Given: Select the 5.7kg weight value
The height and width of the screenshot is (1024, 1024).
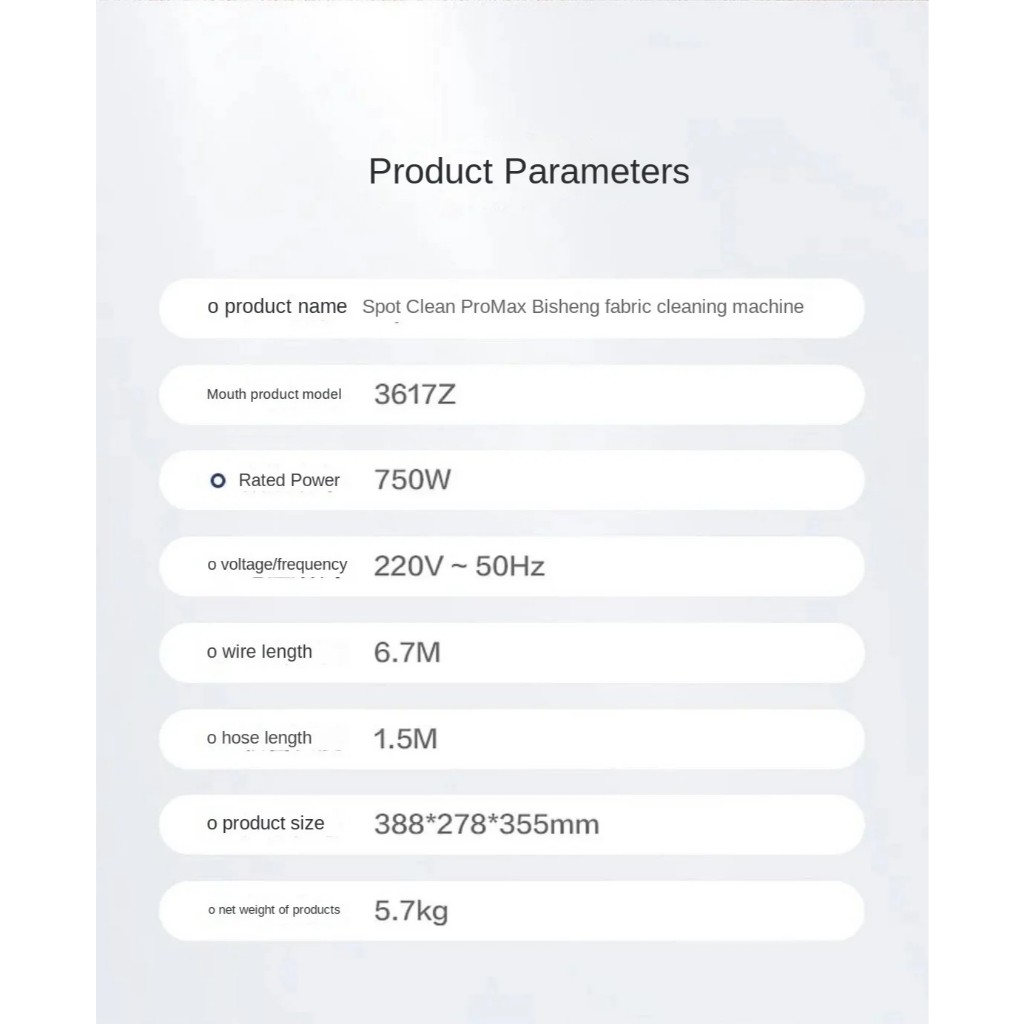Looking at the screenshot, I should coord(411,911).
